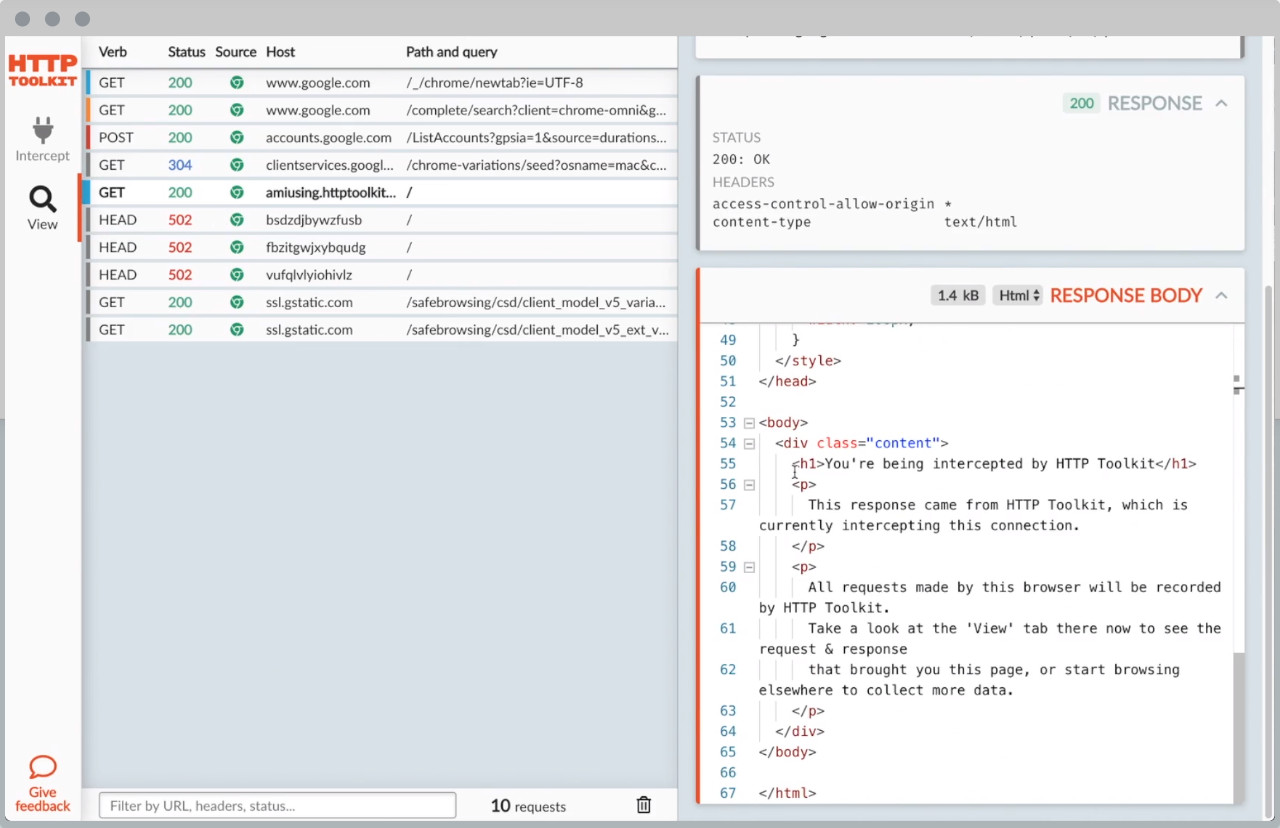
Task: Click the Give feedback speech-bubble button
Action: pos(42,783)
